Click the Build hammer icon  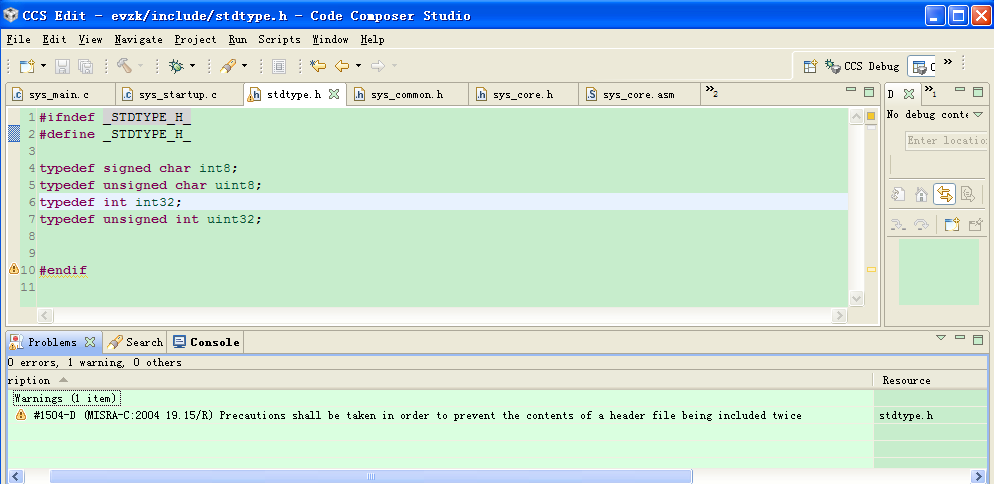(x=124, y=65)
